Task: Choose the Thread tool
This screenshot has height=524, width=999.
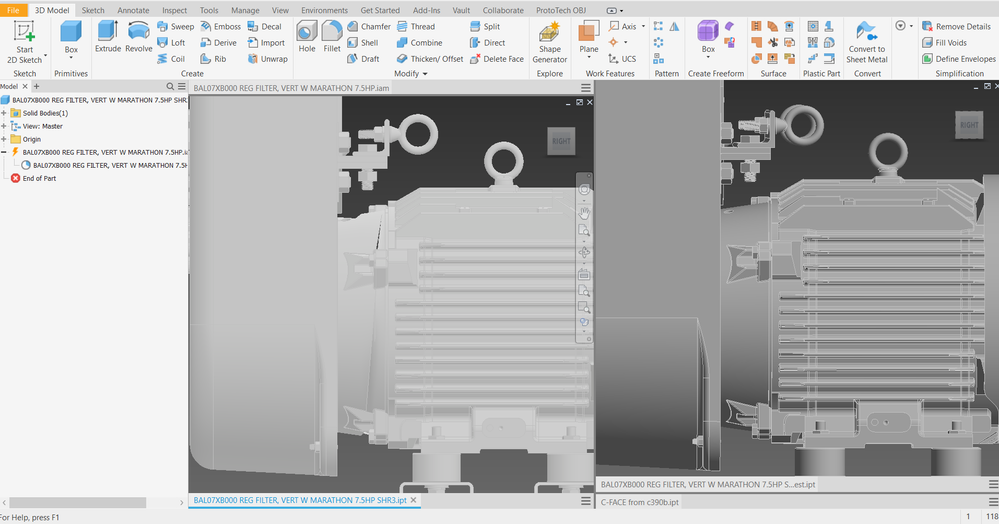Action: 415,26
